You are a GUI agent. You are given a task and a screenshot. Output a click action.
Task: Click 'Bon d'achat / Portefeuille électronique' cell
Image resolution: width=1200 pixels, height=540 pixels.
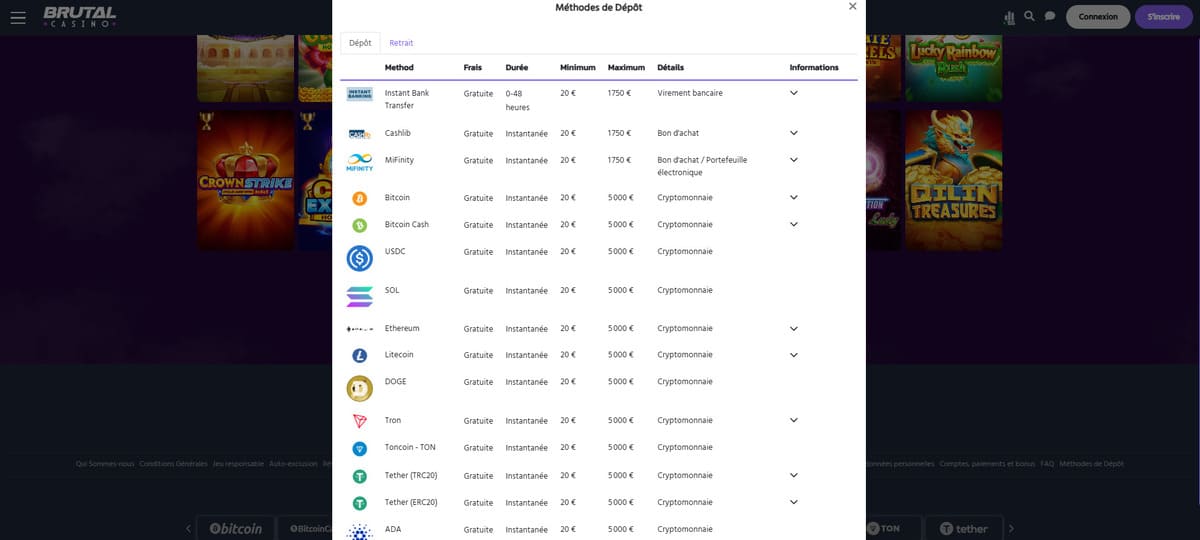[x=702, y=166]
